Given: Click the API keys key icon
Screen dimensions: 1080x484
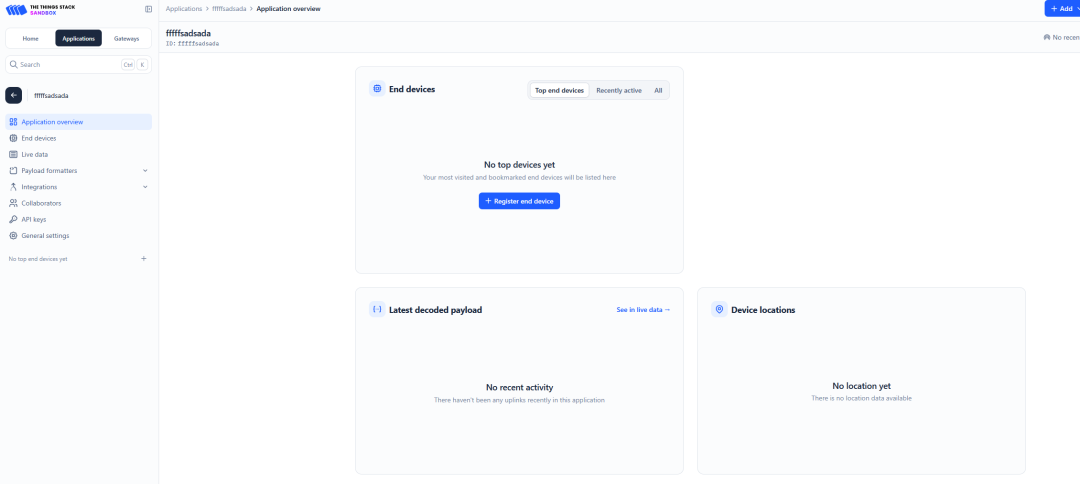Looking at the screenshot, I should (x=13, y=219).
